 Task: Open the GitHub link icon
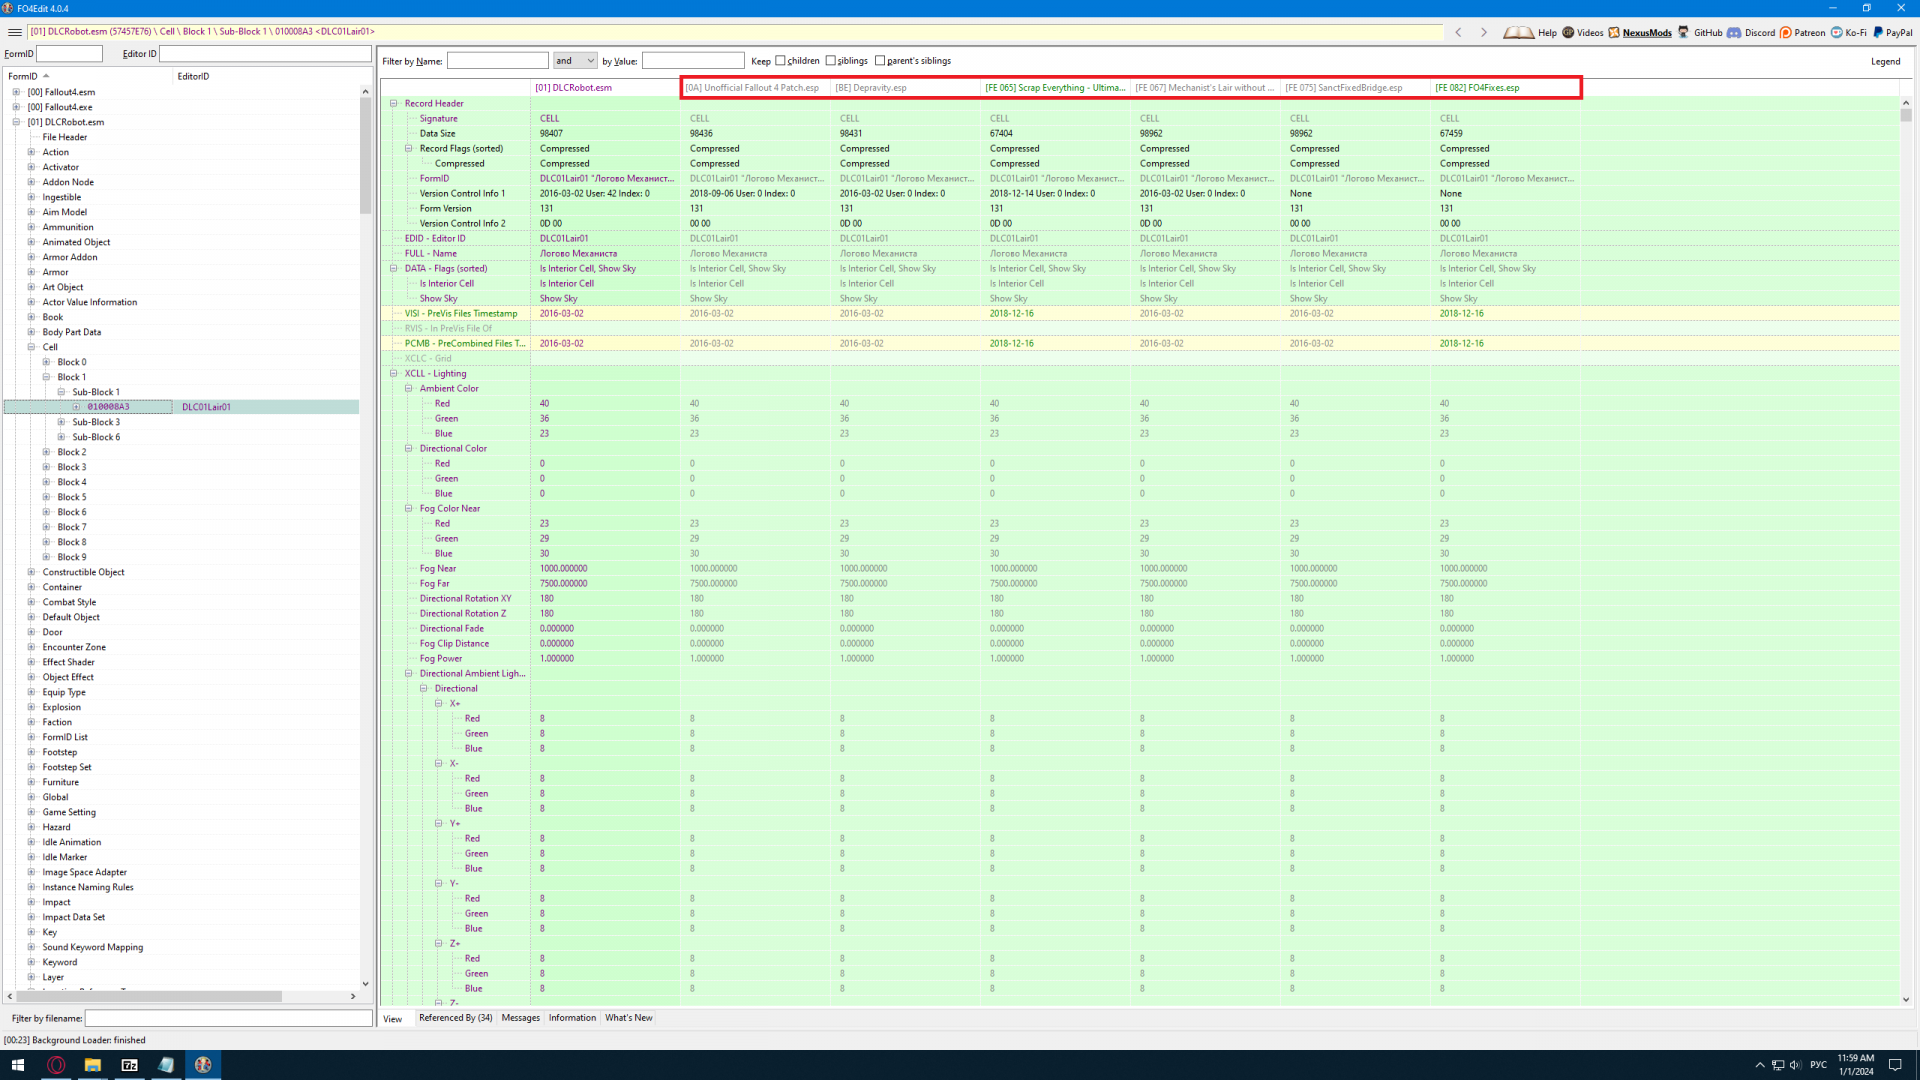pyautogui.click(x=1684, y=32)
